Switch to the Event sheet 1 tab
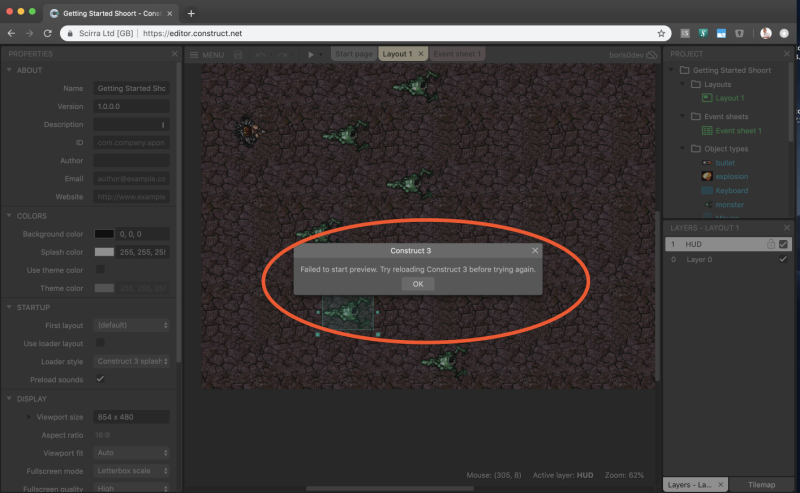Screen dimensions: 800x493 point(457,54)
